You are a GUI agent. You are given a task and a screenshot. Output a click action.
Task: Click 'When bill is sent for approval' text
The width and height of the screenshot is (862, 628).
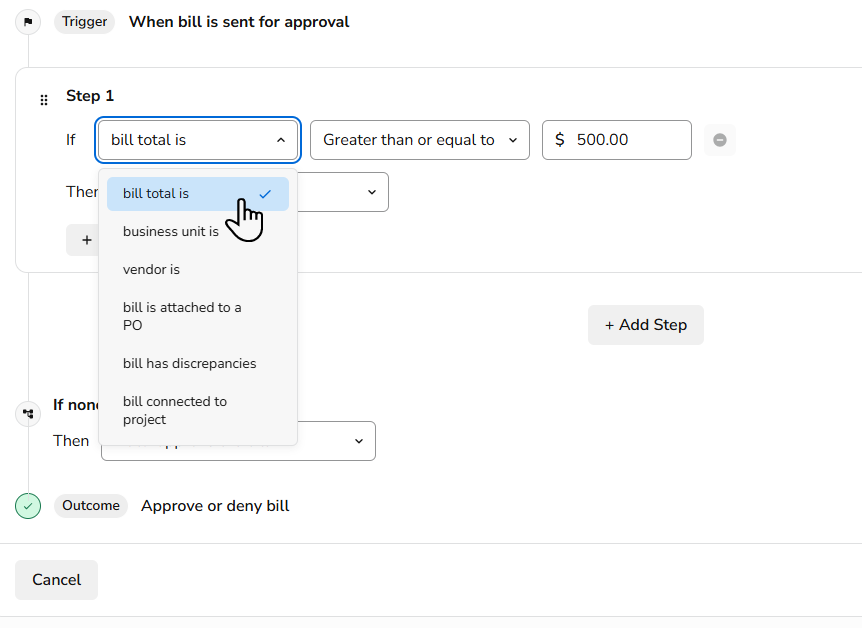point(239,22)
